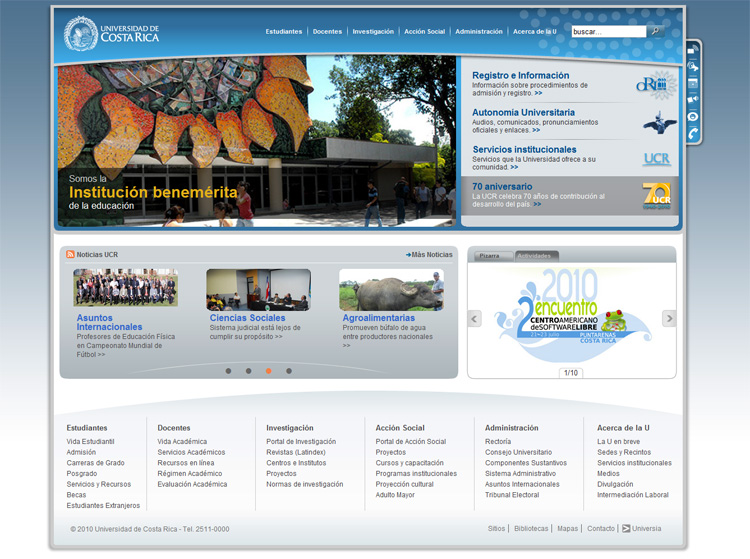
Task: Open Revistas (Latindex) footer link
Action: 296,452
